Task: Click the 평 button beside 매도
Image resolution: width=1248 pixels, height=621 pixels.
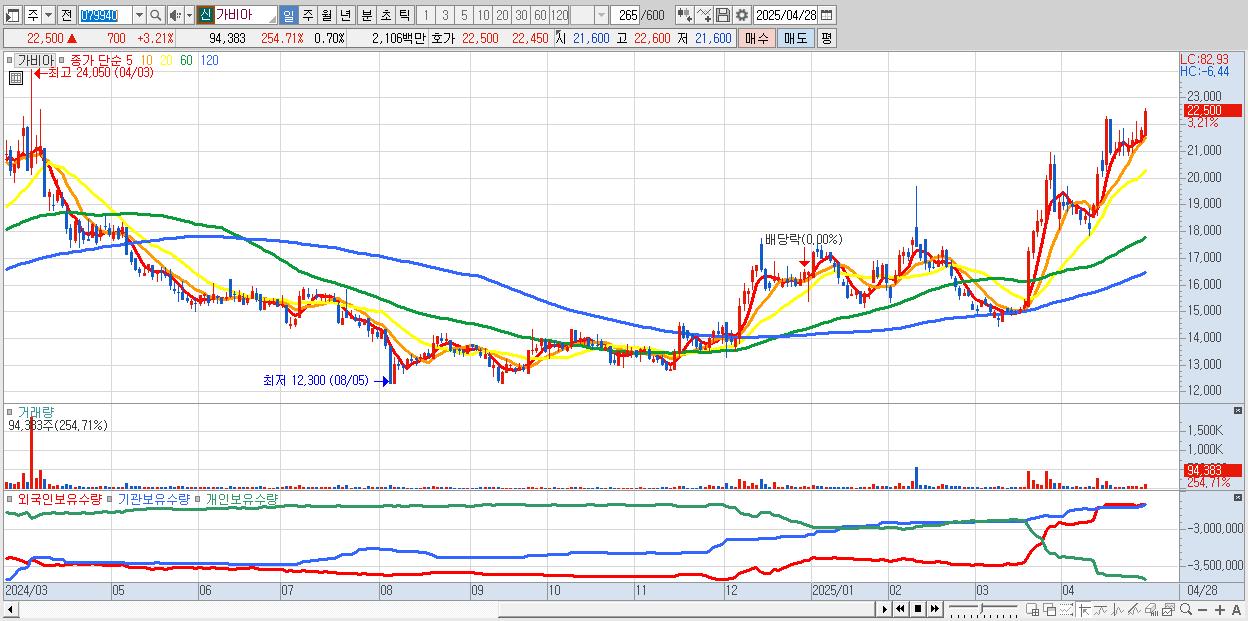Action: (x=826, y=38)
